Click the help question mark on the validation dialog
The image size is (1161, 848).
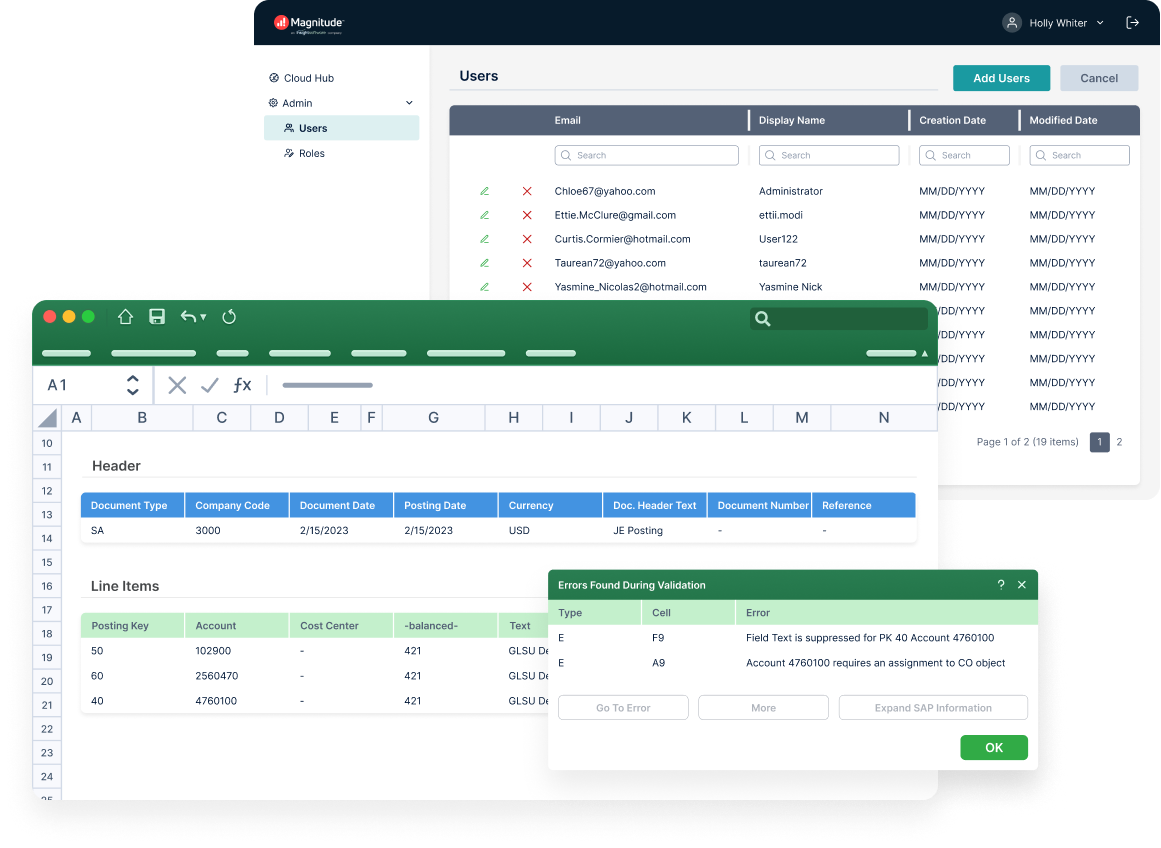tap(1000, 585)
